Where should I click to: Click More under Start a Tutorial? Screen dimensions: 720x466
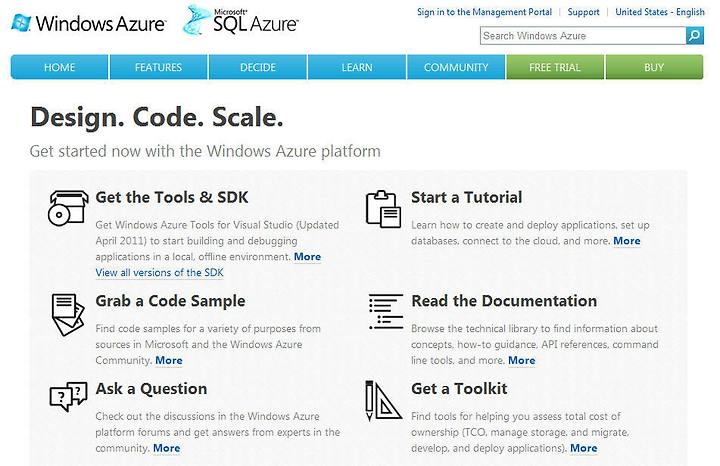point(627,241)
